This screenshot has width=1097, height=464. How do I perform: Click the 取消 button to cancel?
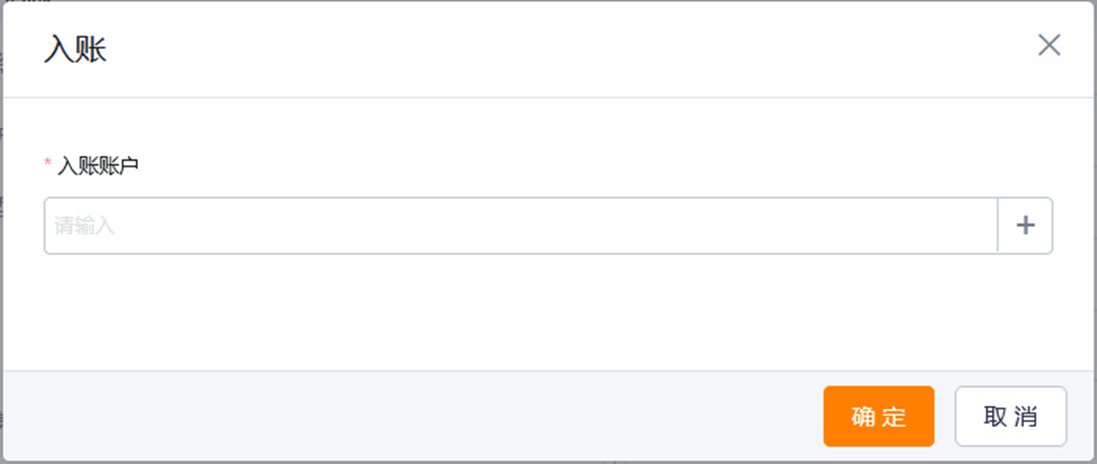coord(1010,416)
